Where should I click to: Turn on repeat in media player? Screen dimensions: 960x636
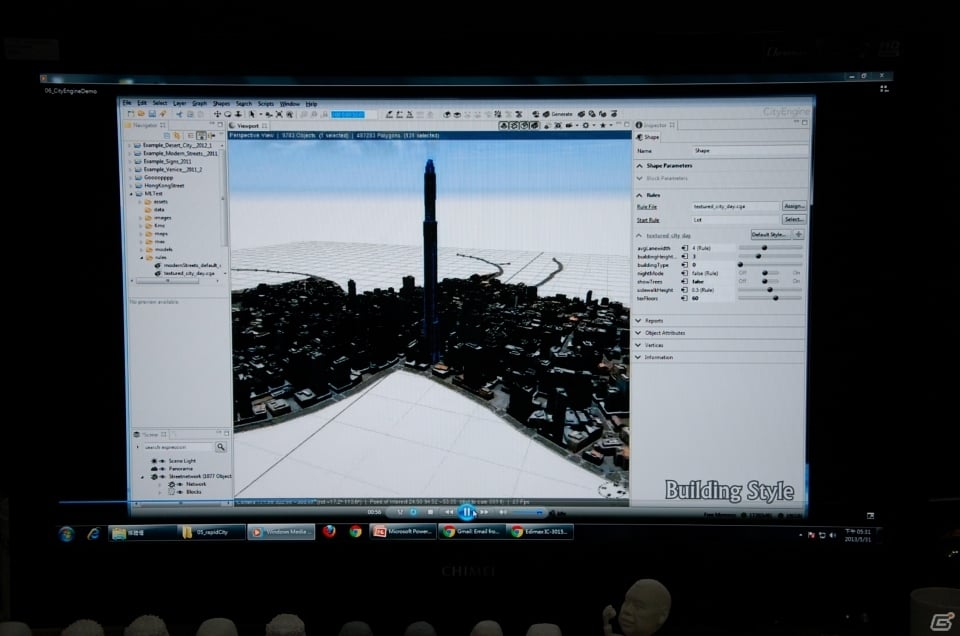[x=413, y=512]
